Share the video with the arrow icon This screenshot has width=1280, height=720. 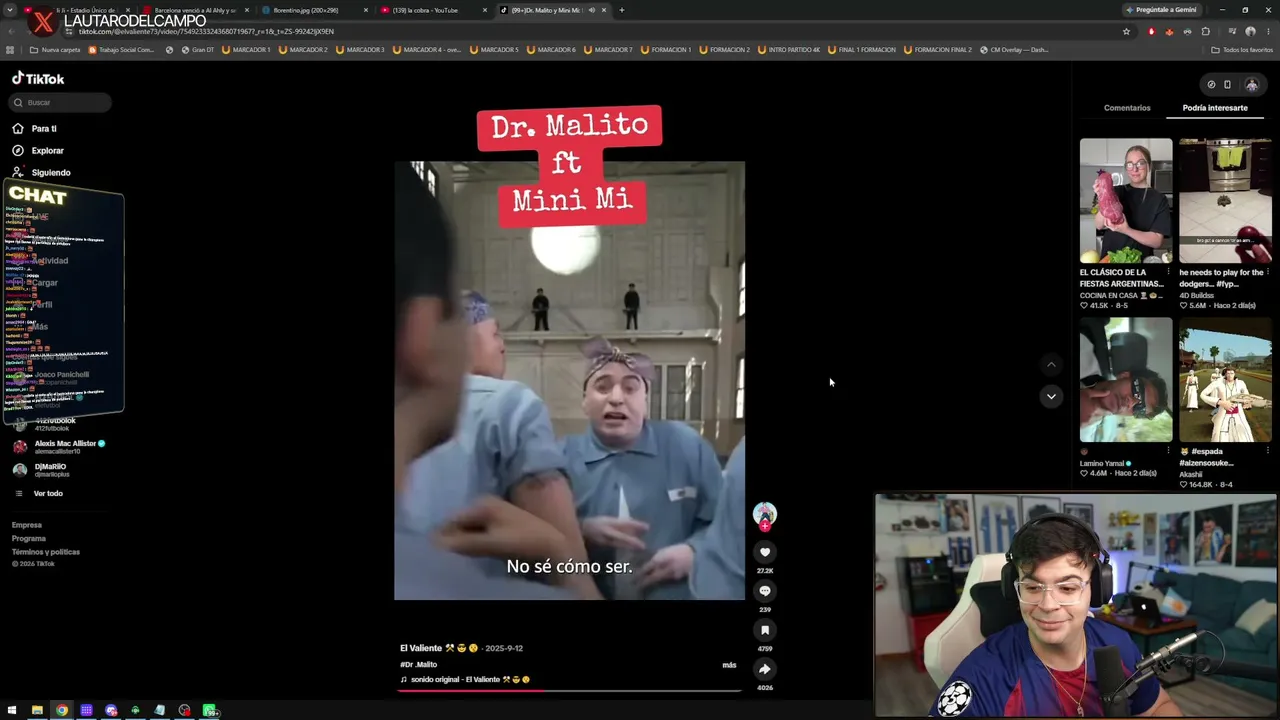click(765, 669)
